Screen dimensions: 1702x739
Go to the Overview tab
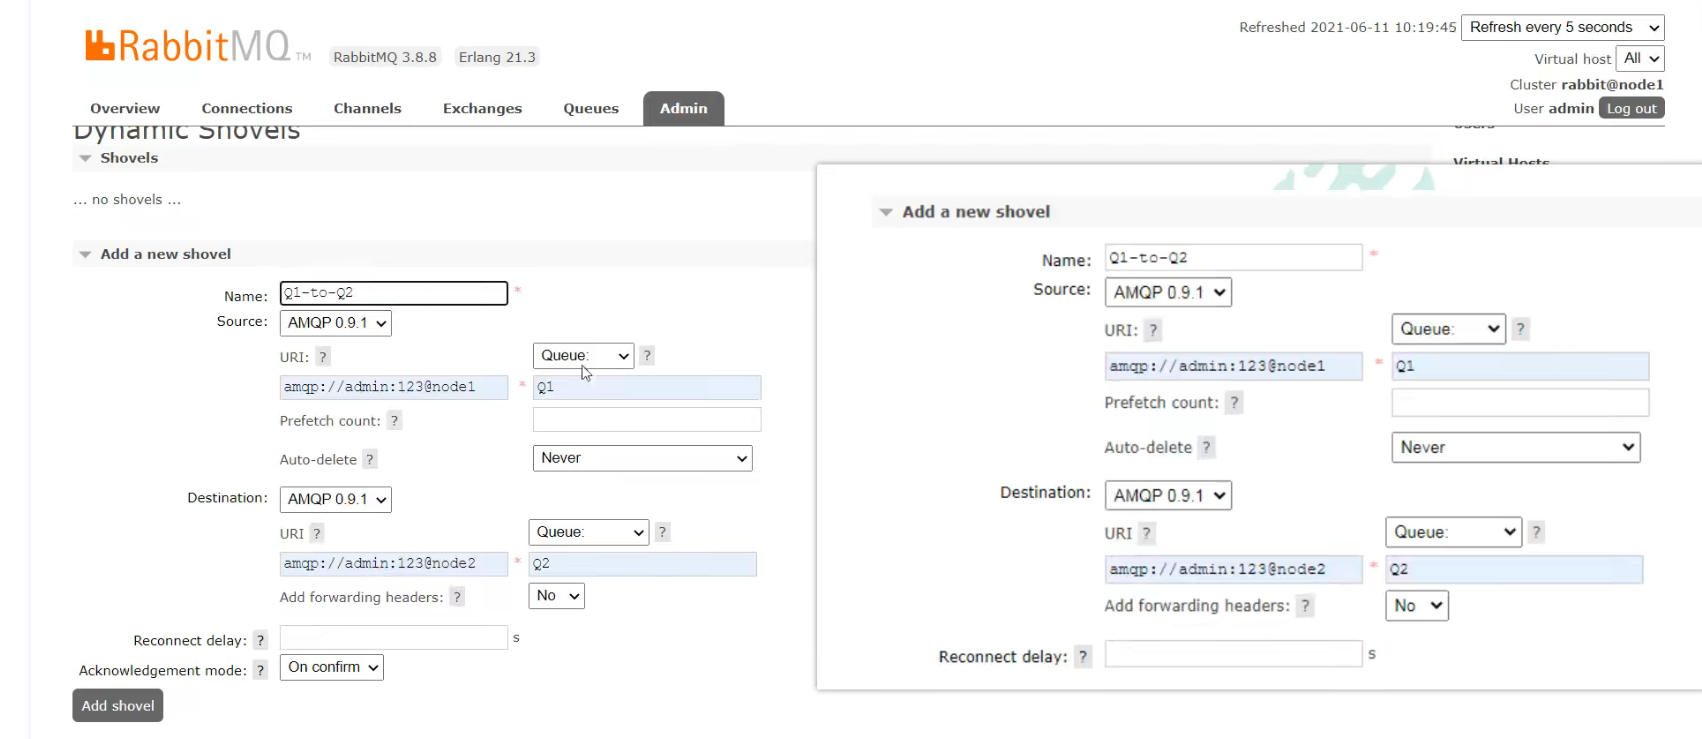[125, 108]
